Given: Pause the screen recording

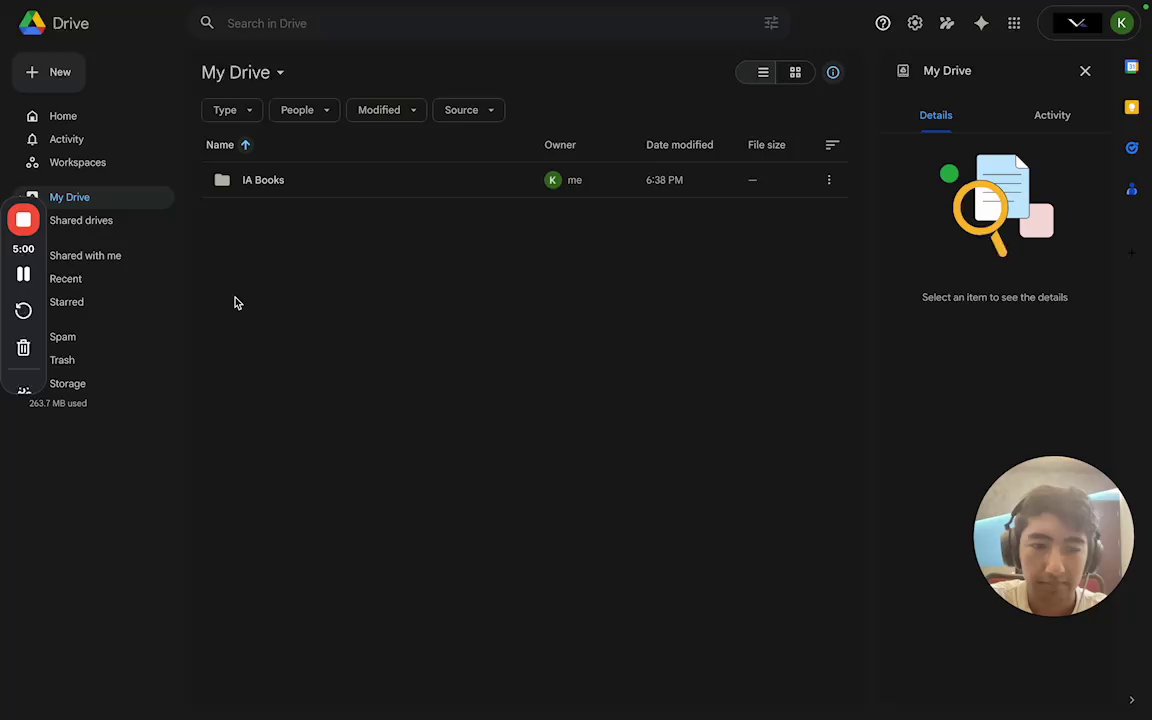Looking at the screenshot, I should (23, 274).
